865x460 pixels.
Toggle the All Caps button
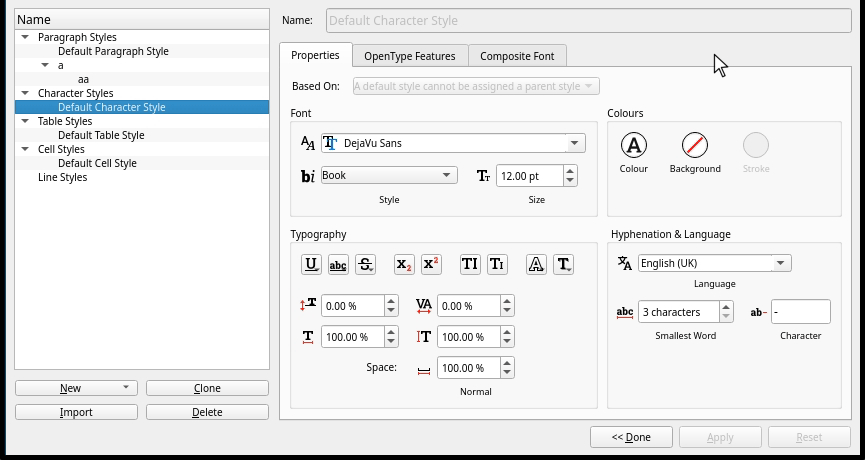click(470, 264)
